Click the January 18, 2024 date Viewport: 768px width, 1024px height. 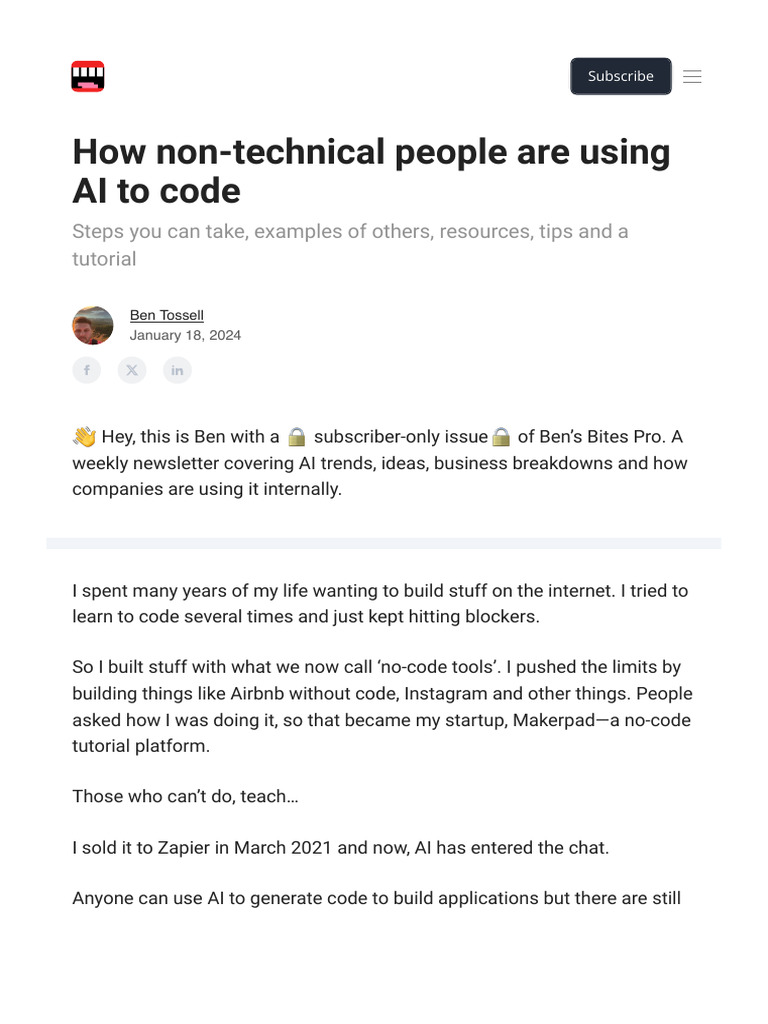click(x=185, y=336)
